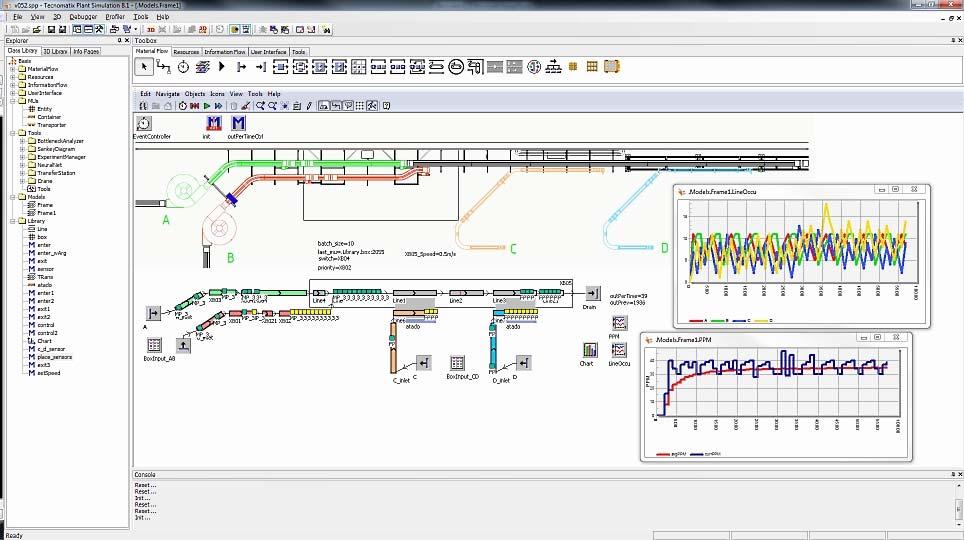
Task: Pick the hierarchy tree icon in the Toolbox
Action: (553, 67)
